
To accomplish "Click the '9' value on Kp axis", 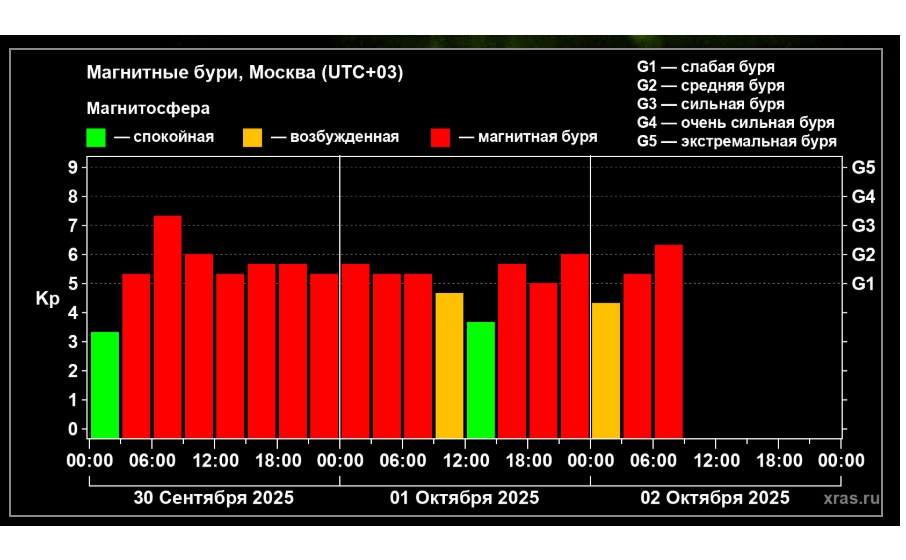I will (x=73, y=167).
